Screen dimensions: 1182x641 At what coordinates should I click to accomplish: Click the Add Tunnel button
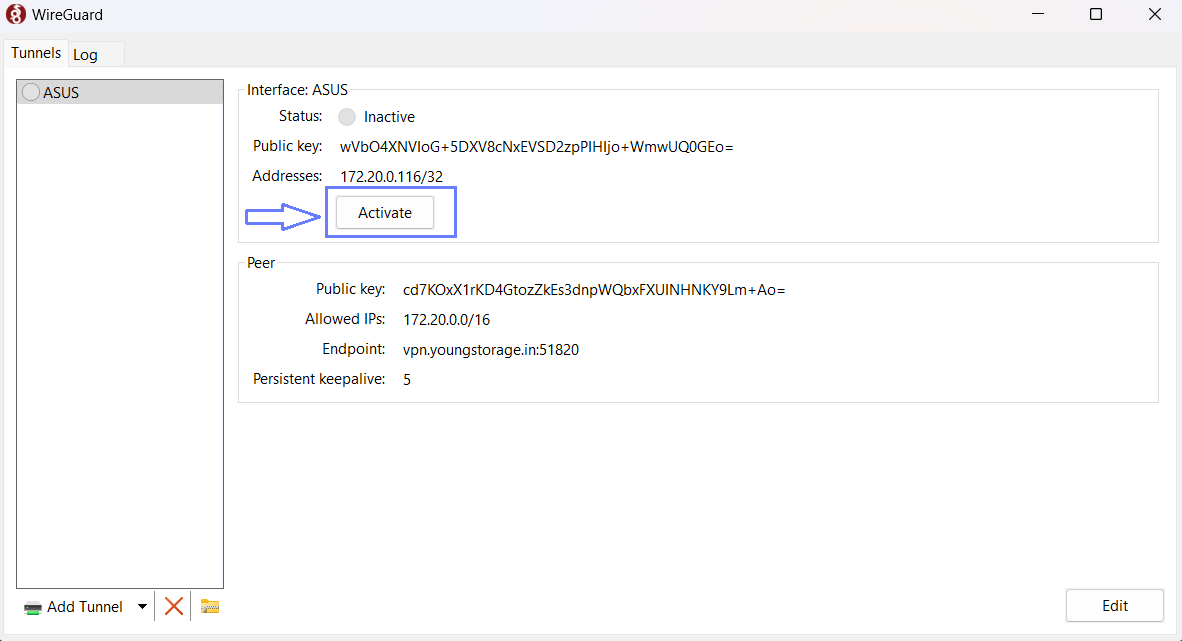tap(75, 606)
